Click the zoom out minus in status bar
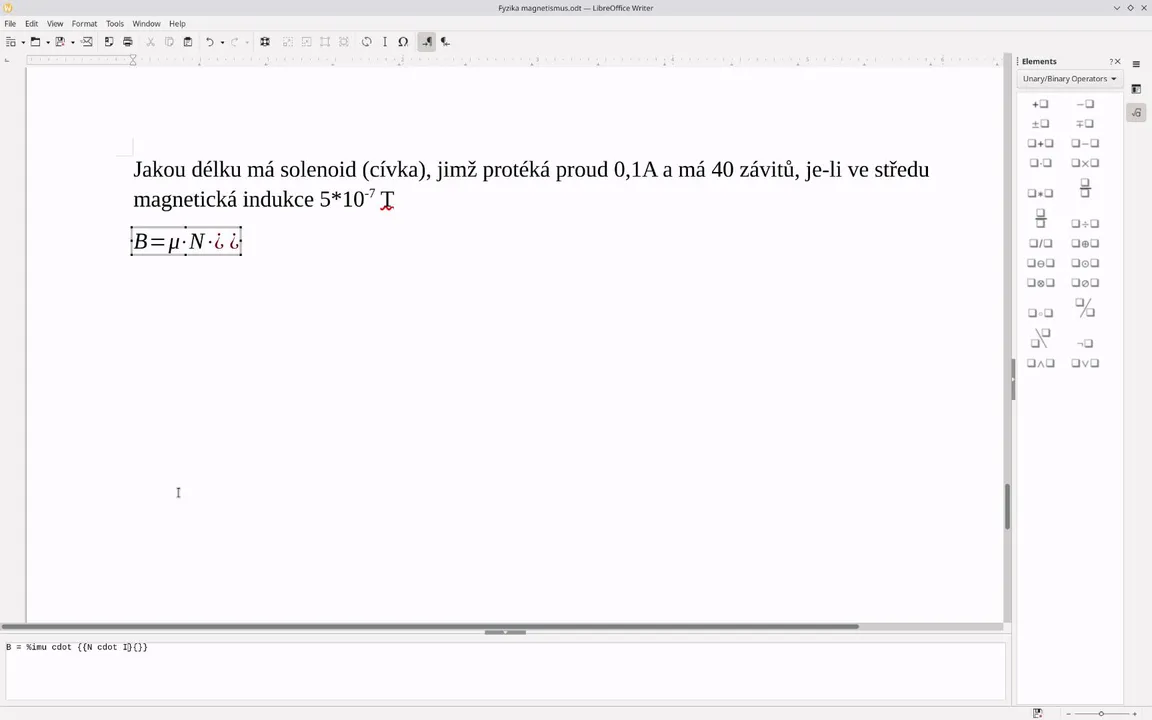The image size is (1152, 720). (1069, 713)
